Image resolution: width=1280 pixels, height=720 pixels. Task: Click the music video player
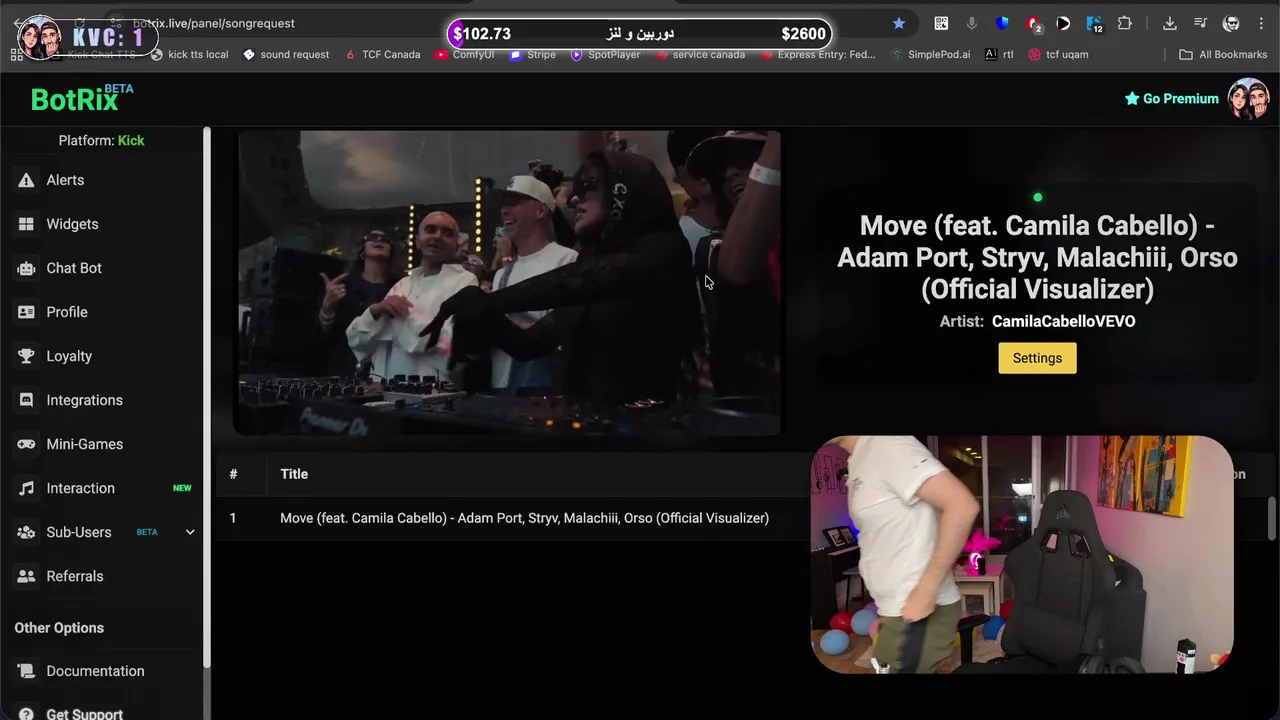pos(507,283)
